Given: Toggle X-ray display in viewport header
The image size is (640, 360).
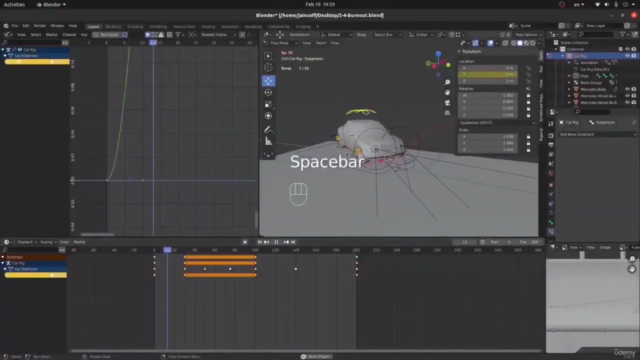Looking at the screenshot, I should pos(505,43).
